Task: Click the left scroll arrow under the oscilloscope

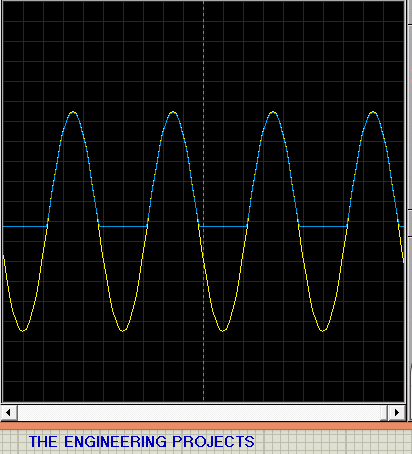Action: (8, 412)
